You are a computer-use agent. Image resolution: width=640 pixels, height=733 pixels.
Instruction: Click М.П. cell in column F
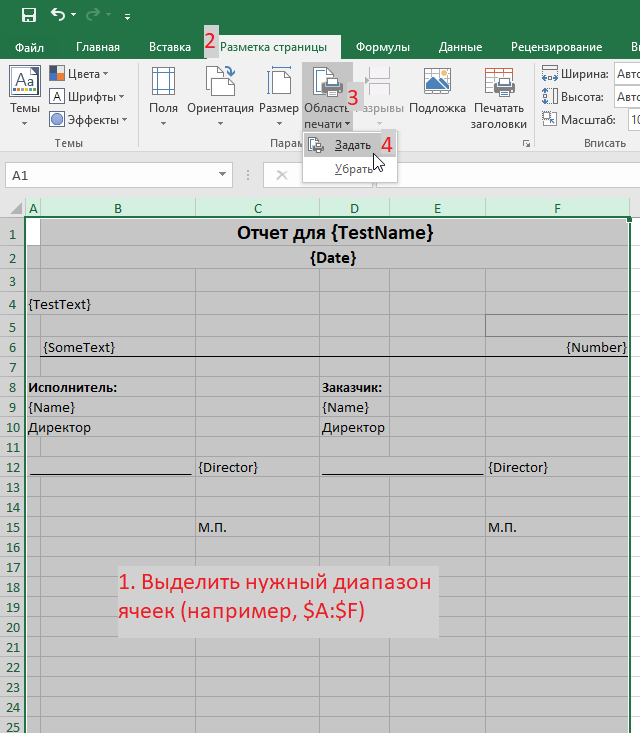pyautogui.click(x=557, y=527)
